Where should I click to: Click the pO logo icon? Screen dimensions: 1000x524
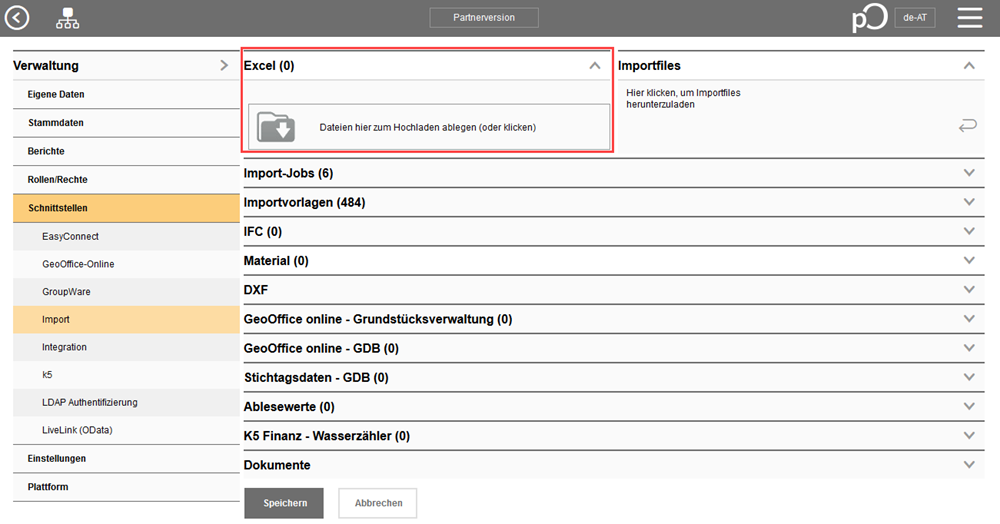[869, 19]
